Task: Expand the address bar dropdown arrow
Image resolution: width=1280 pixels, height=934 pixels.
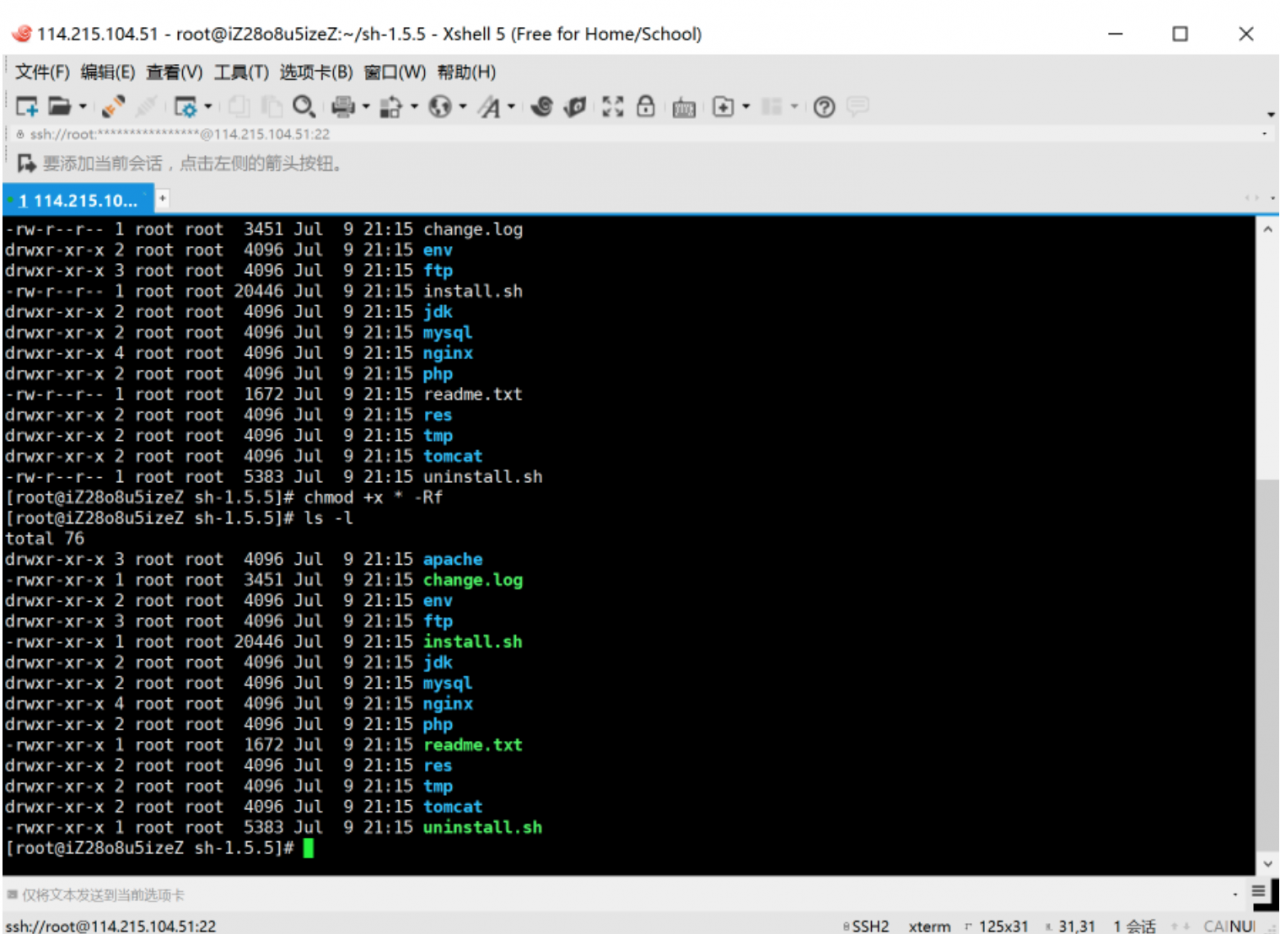Action: click(1265, 134)
